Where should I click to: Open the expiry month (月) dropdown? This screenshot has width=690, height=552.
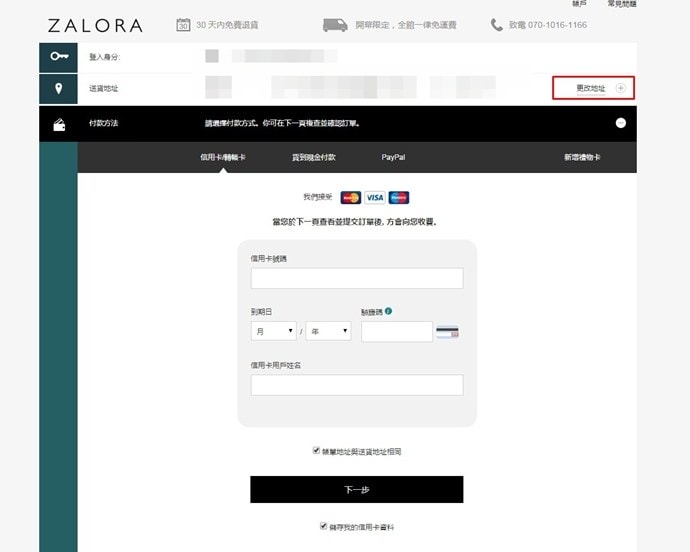[x=274, y=331]
